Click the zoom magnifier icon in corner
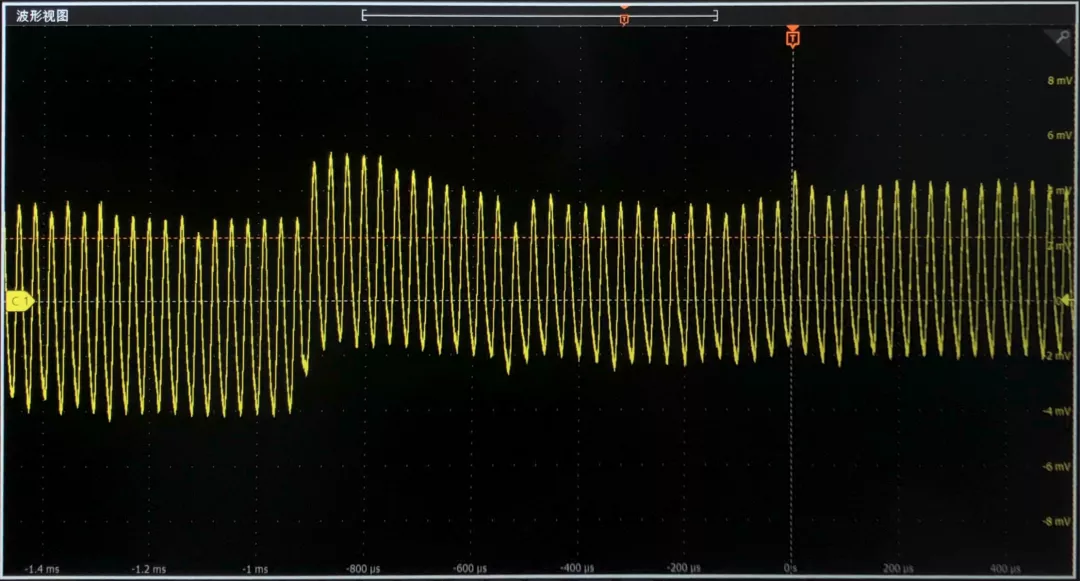Screen dimensions: 1080x581 coord(1061,39)
